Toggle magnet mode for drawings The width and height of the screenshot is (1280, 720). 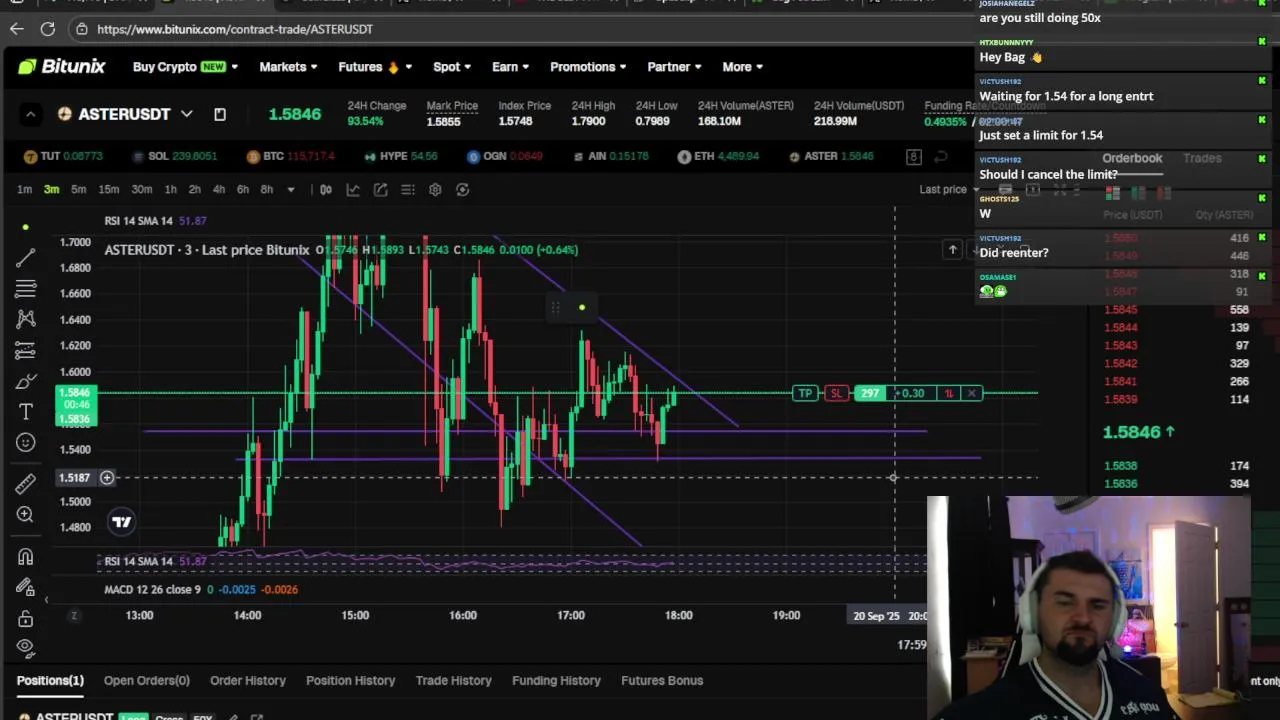[x=26, y=557]
